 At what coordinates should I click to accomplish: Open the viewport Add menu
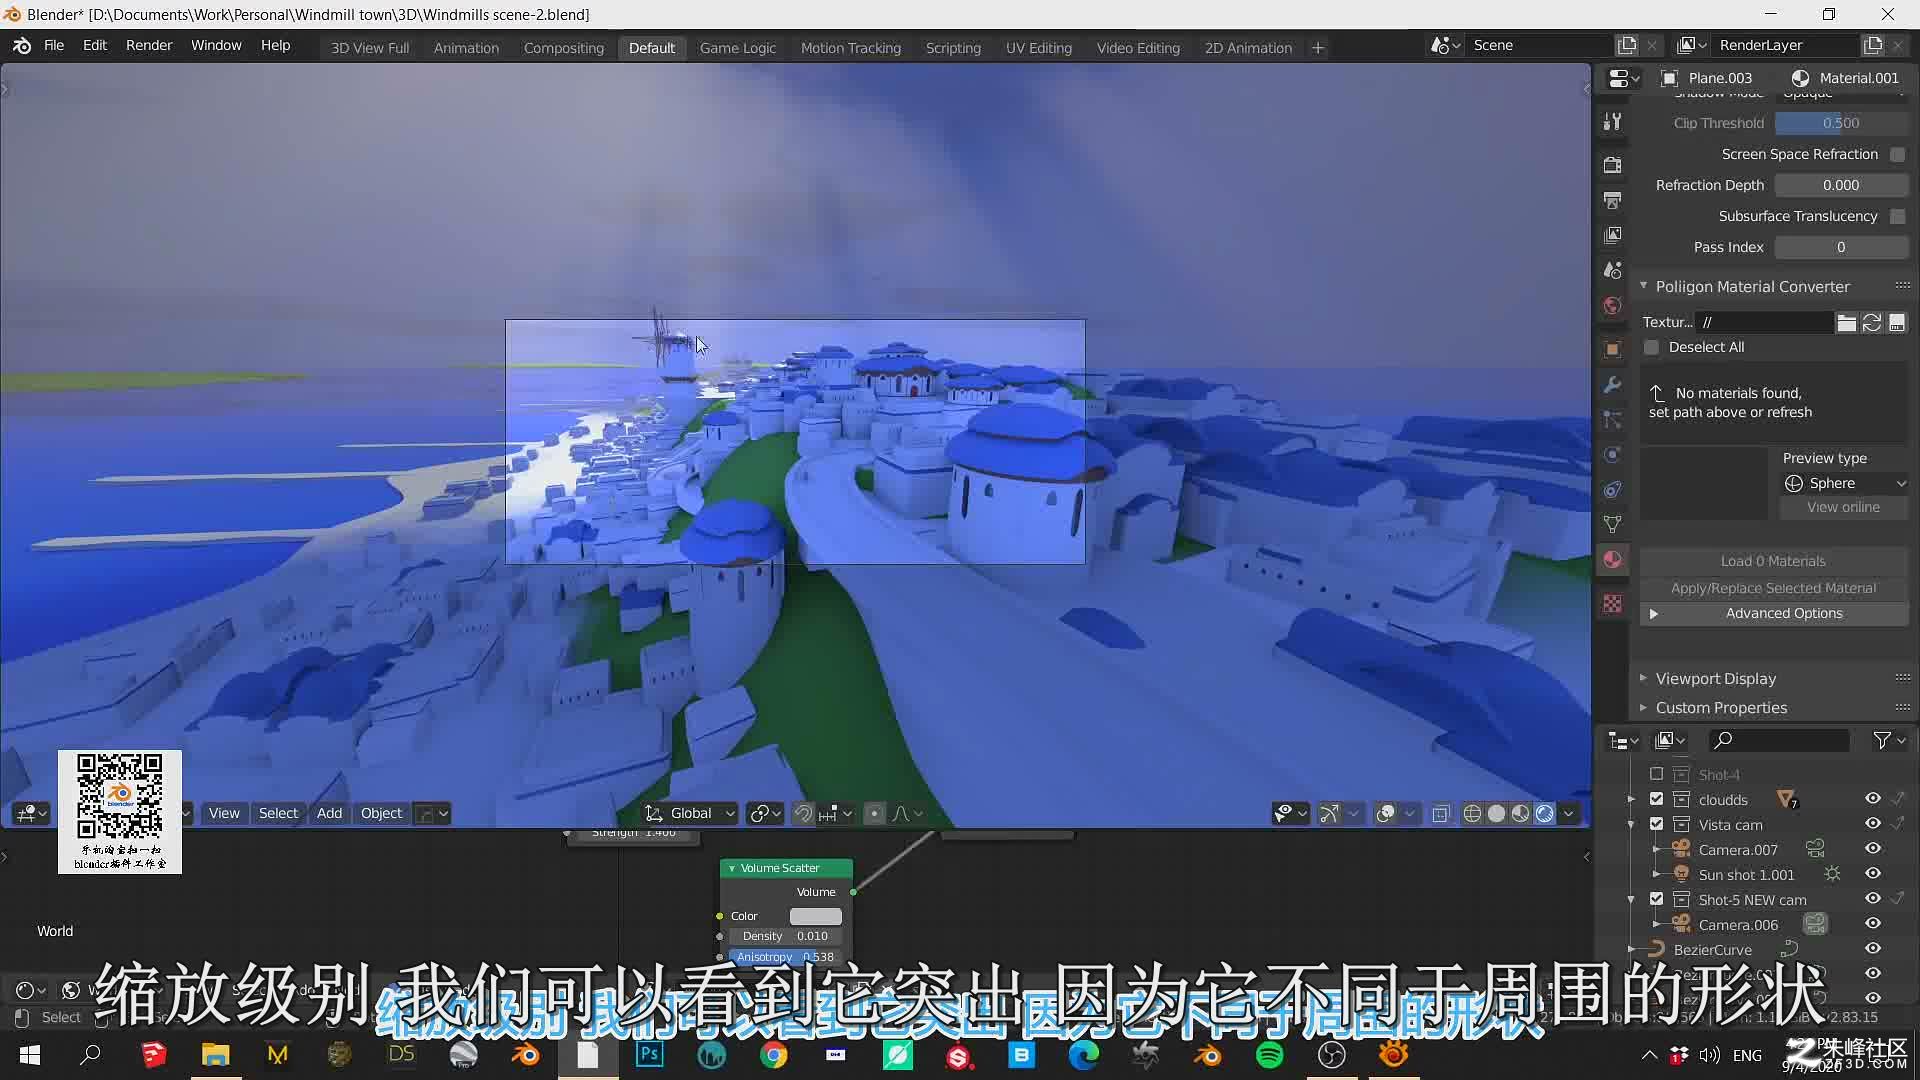pos(329,813)
